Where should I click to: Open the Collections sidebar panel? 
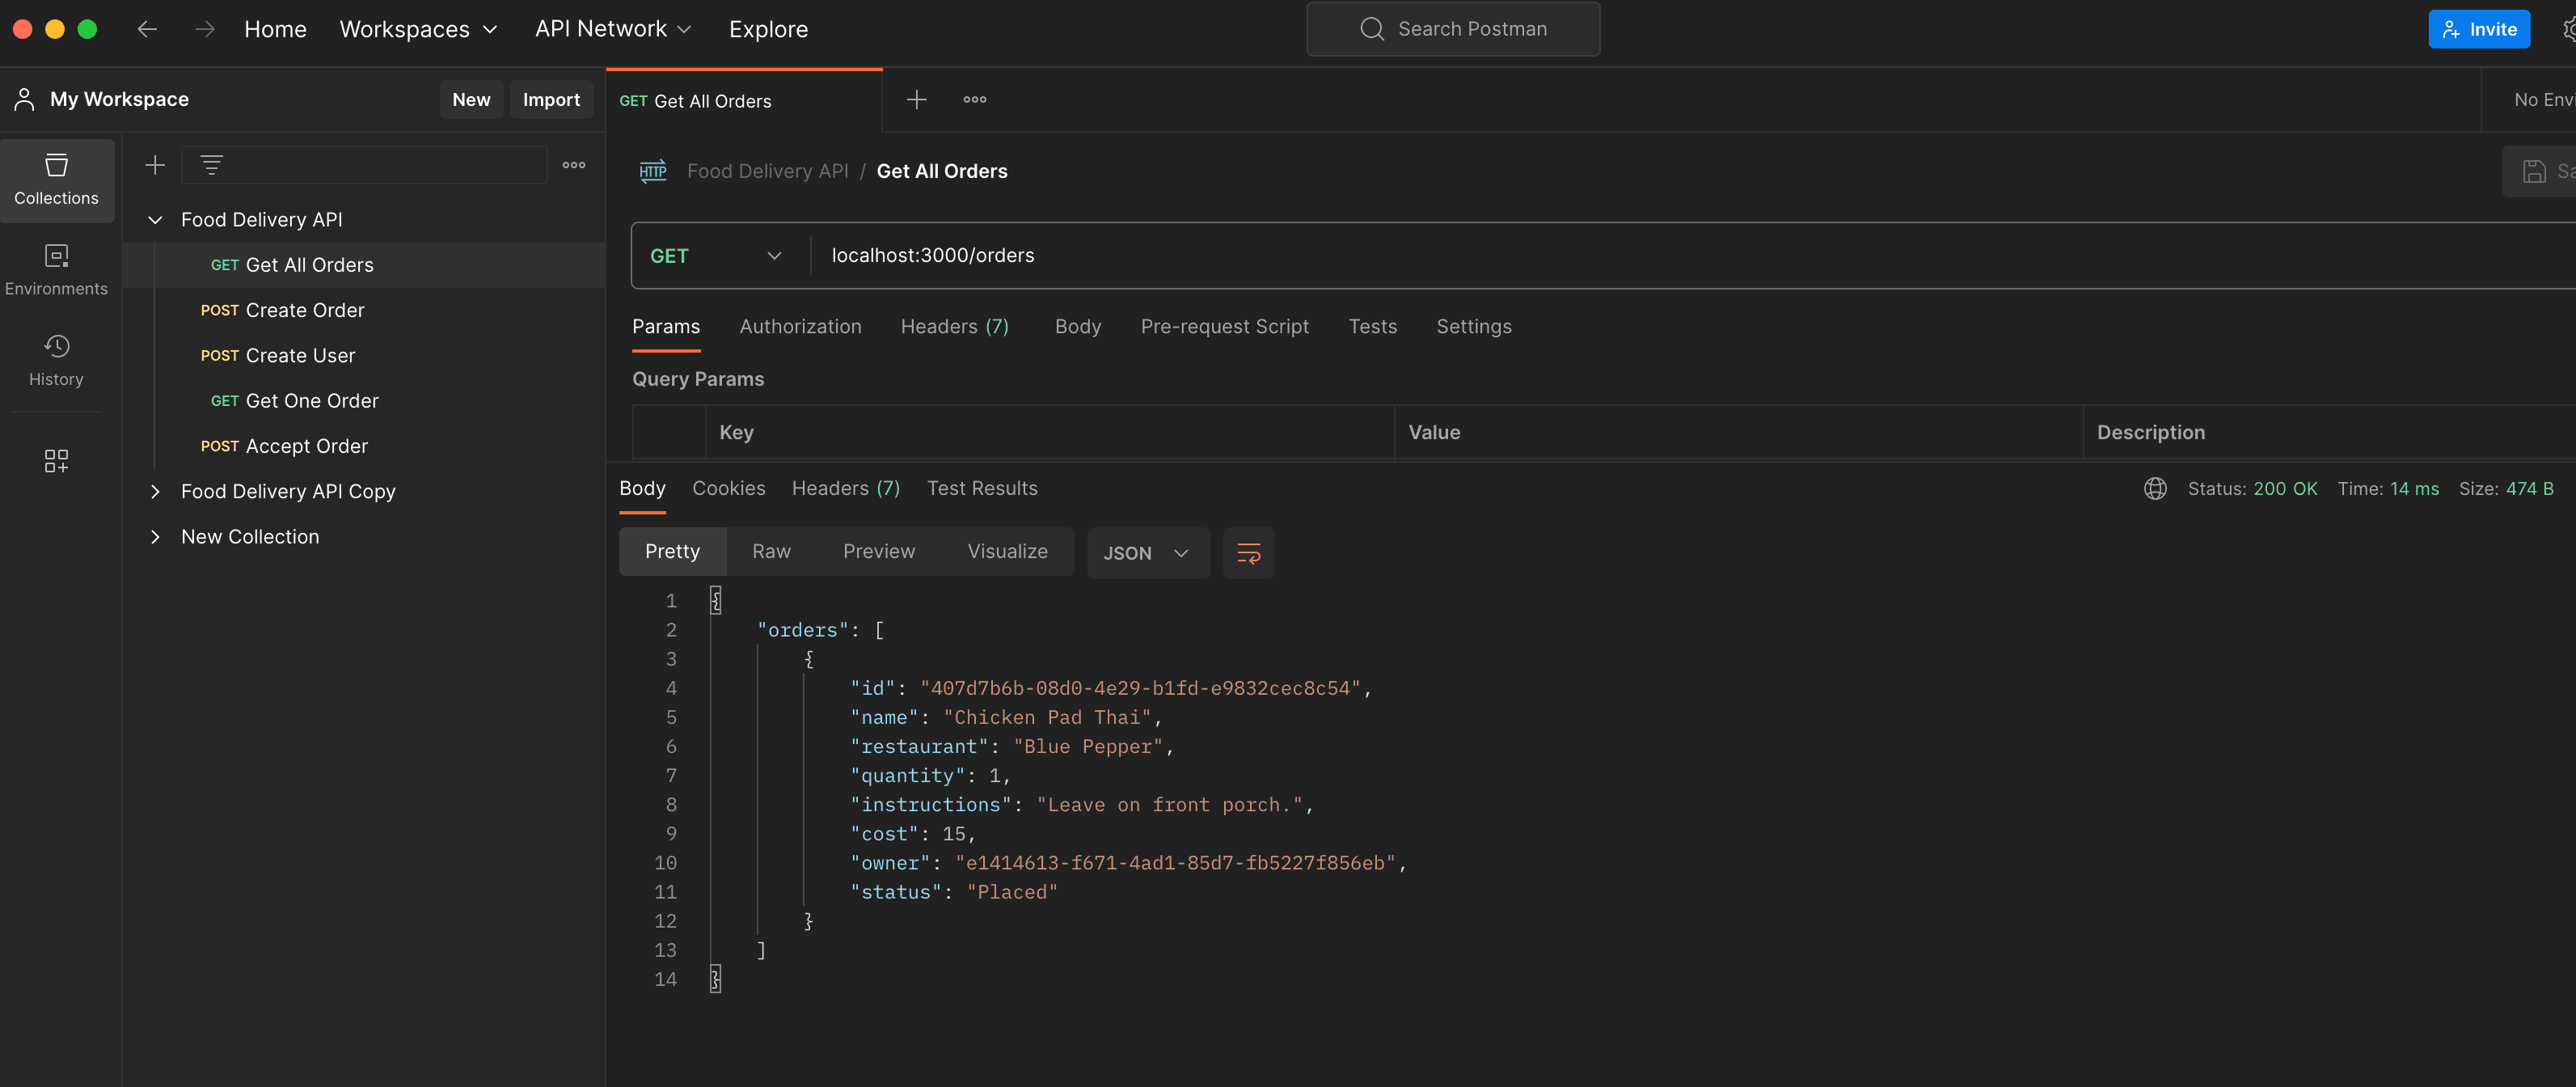(56, 179)
